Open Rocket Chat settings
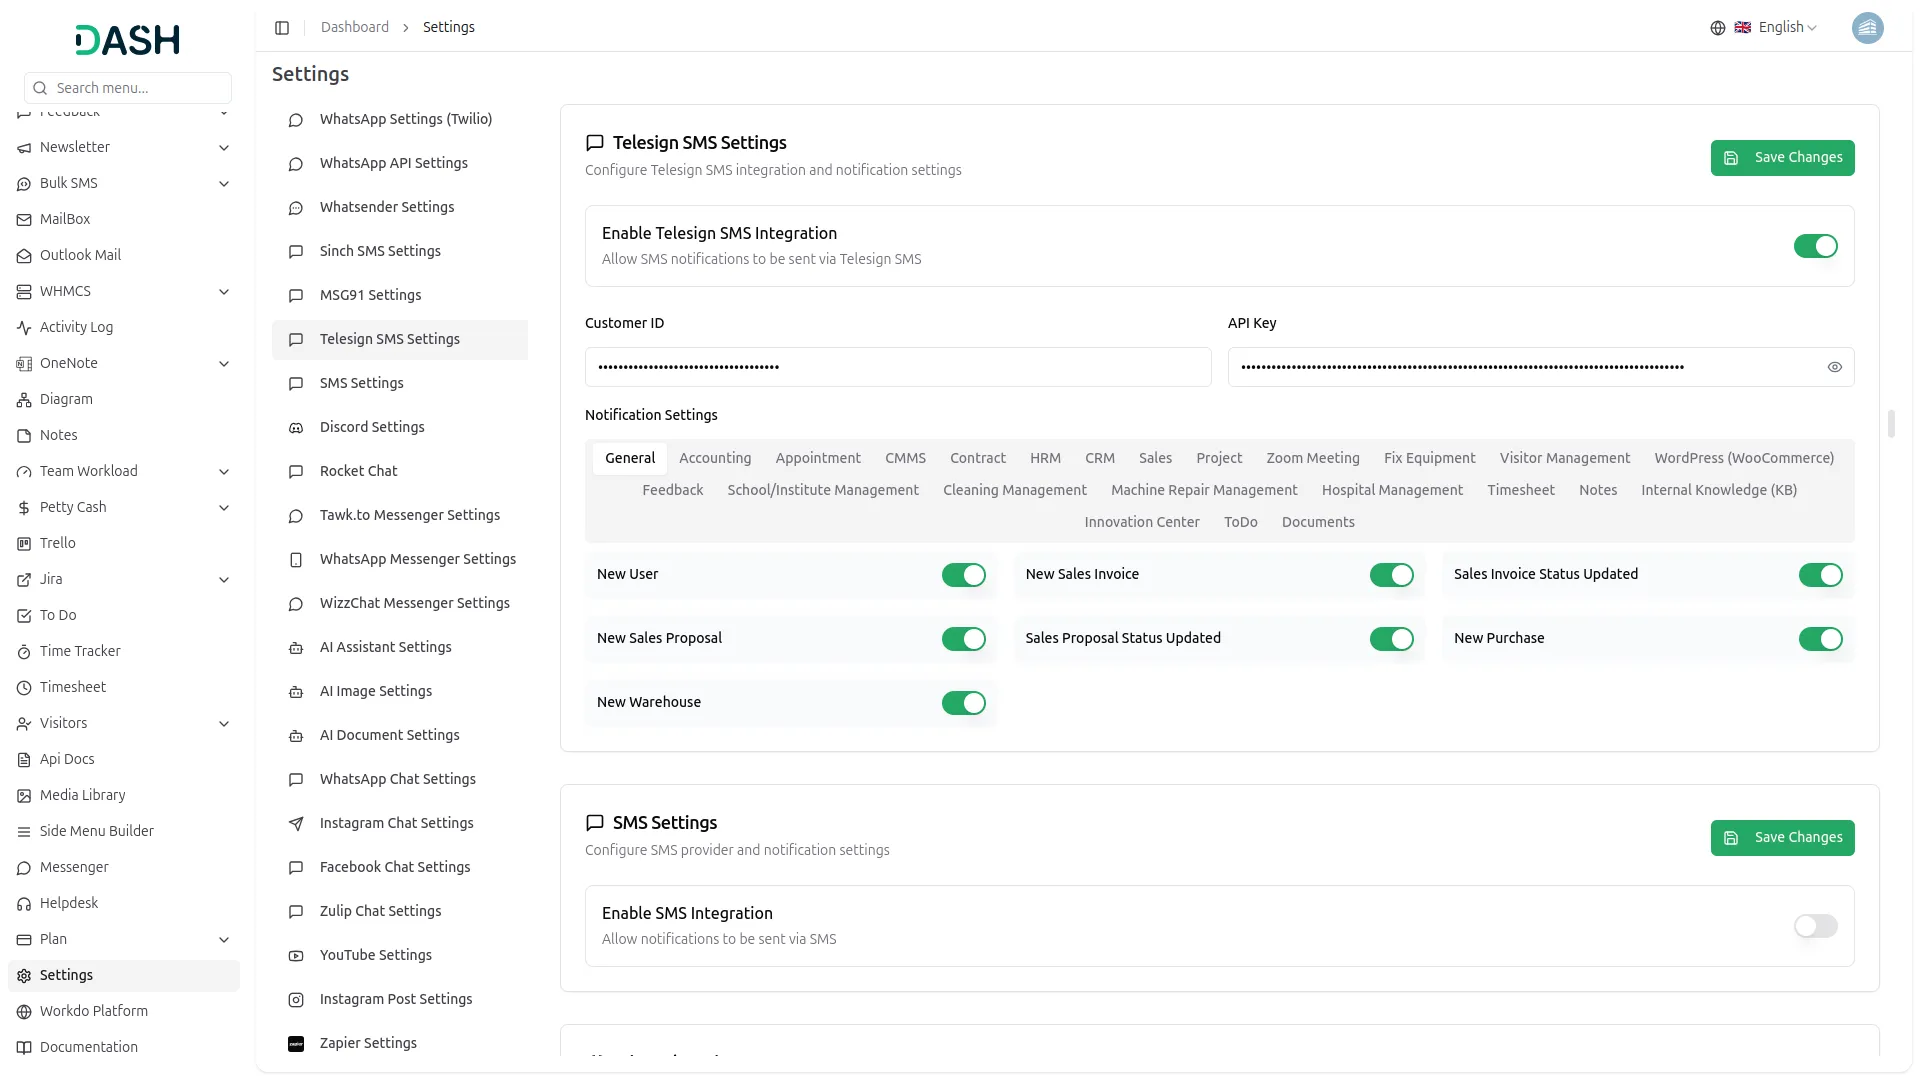This screenshot has height=1080, width=1920. [x=399, y=472]
